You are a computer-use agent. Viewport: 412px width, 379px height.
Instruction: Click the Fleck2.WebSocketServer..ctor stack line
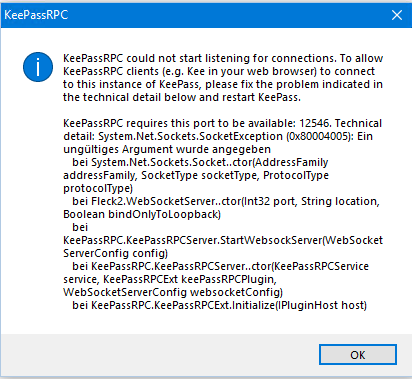pos(226,202)
